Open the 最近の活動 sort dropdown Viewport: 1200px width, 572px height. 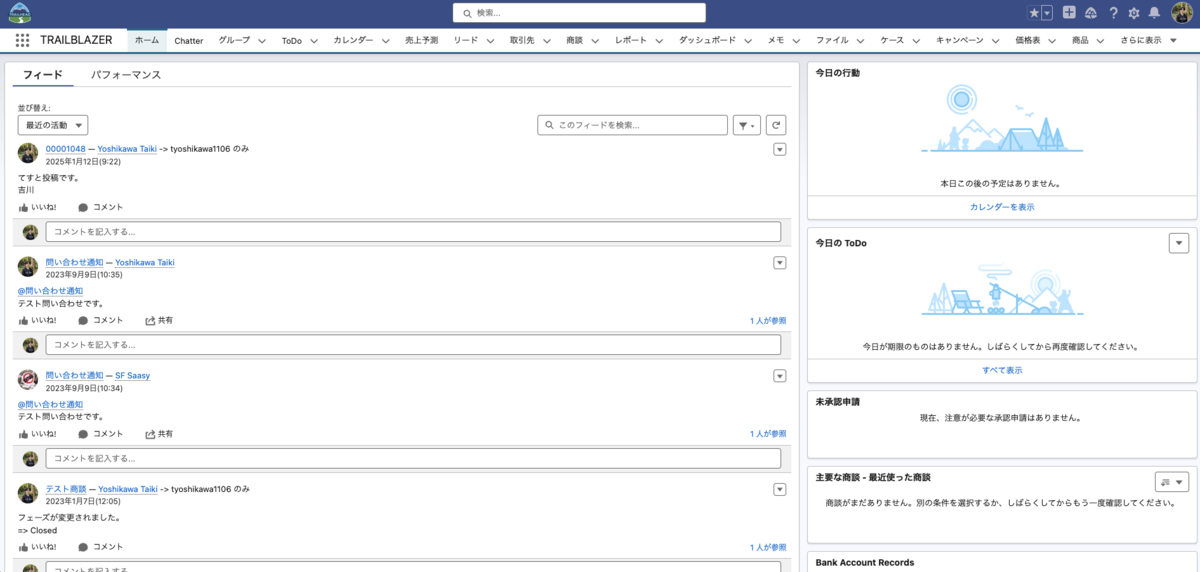click(x=53, y=125)
